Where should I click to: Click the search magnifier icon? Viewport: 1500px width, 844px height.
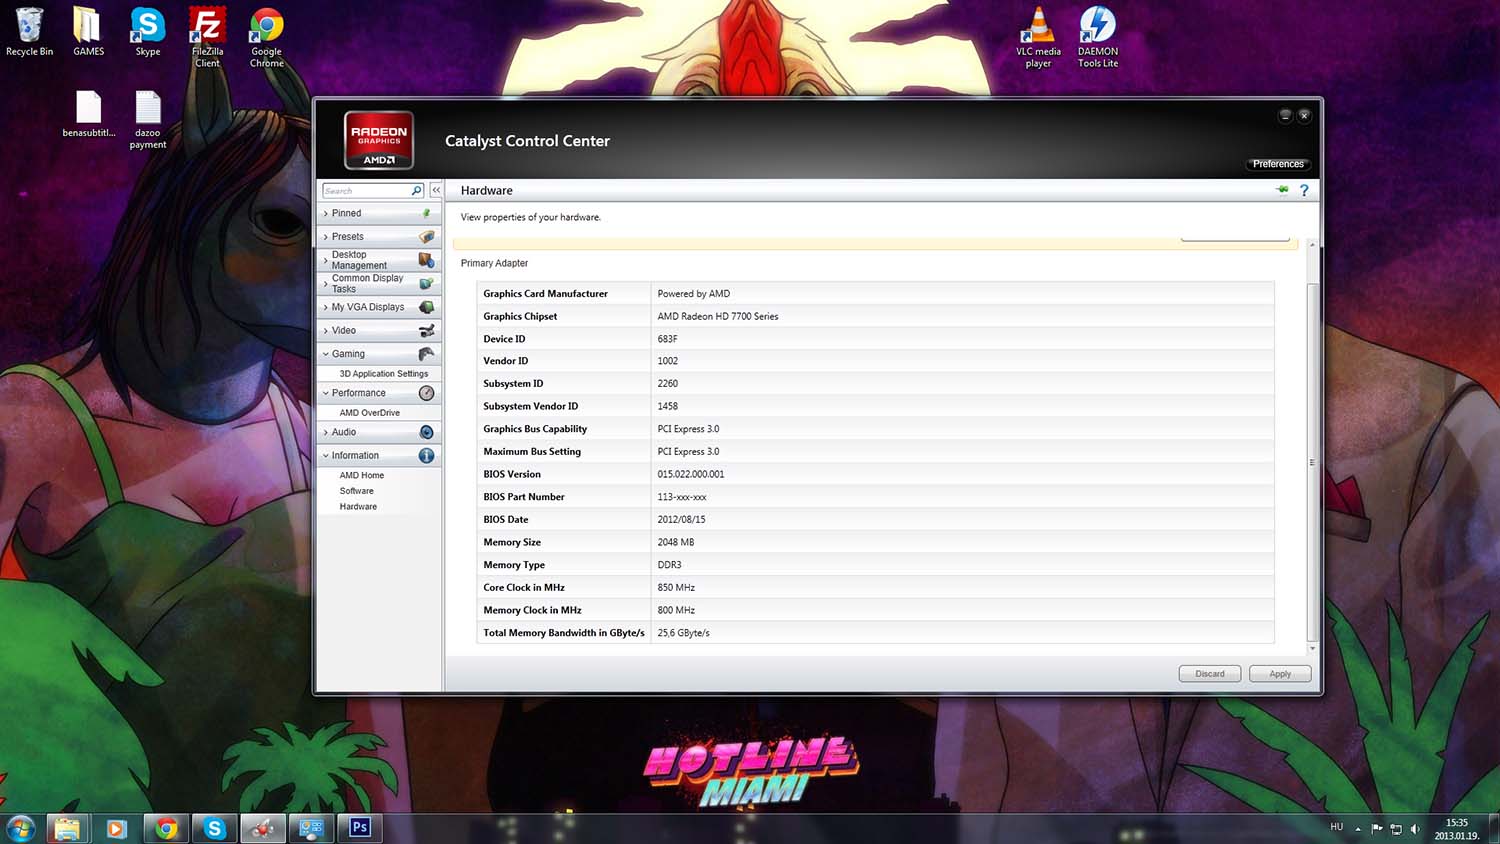click(x=417, y=190)
